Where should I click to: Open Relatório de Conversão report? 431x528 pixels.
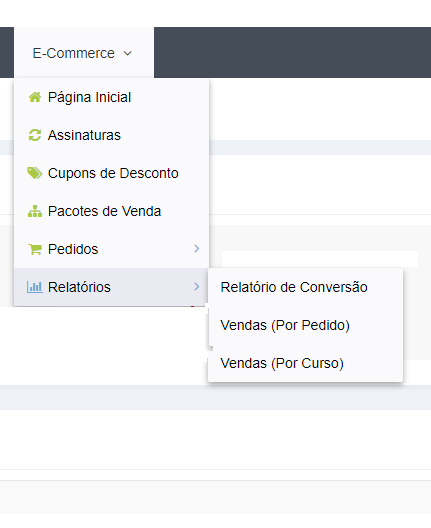click(305, 287)
